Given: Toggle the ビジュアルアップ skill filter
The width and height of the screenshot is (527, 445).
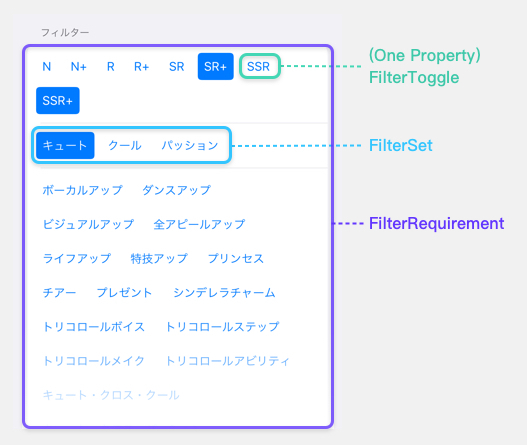Looking at the screenshot, I should click(x=88, y=224).
